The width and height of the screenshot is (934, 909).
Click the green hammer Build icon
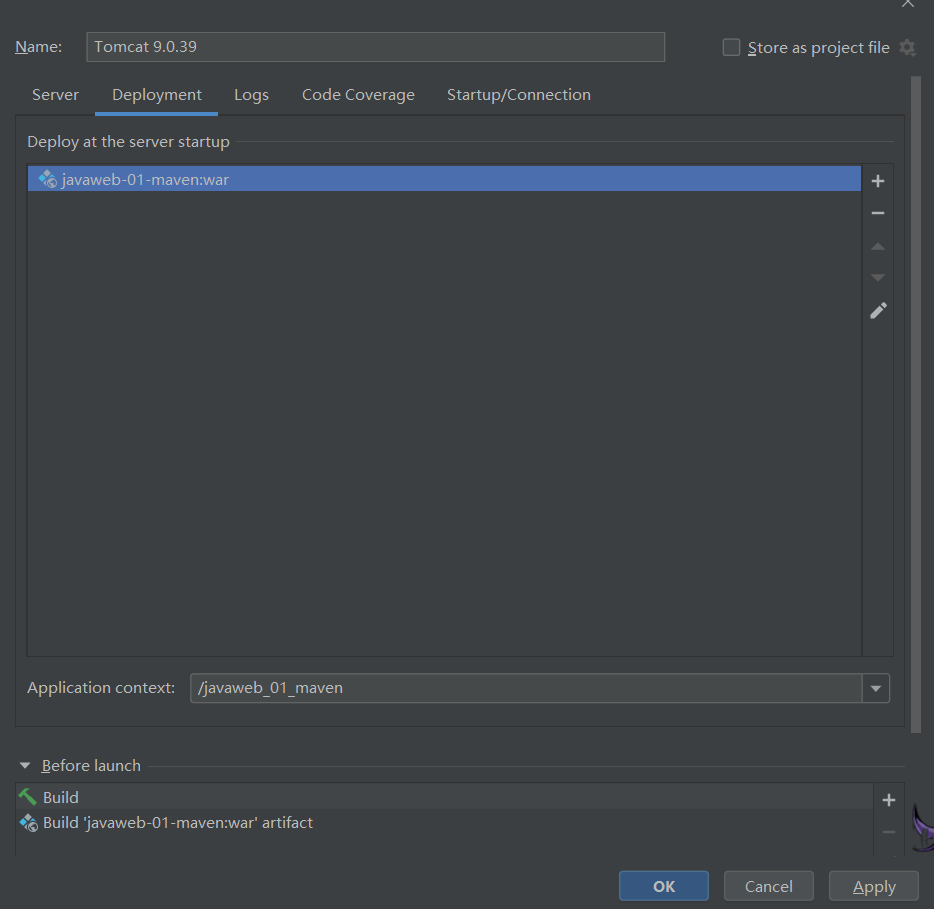click(x=27, y=797)
